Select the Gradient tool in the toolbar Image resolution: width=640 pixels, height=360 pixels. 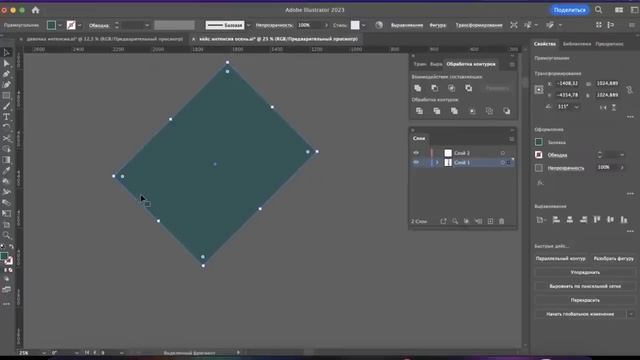[x=6, y=160]
